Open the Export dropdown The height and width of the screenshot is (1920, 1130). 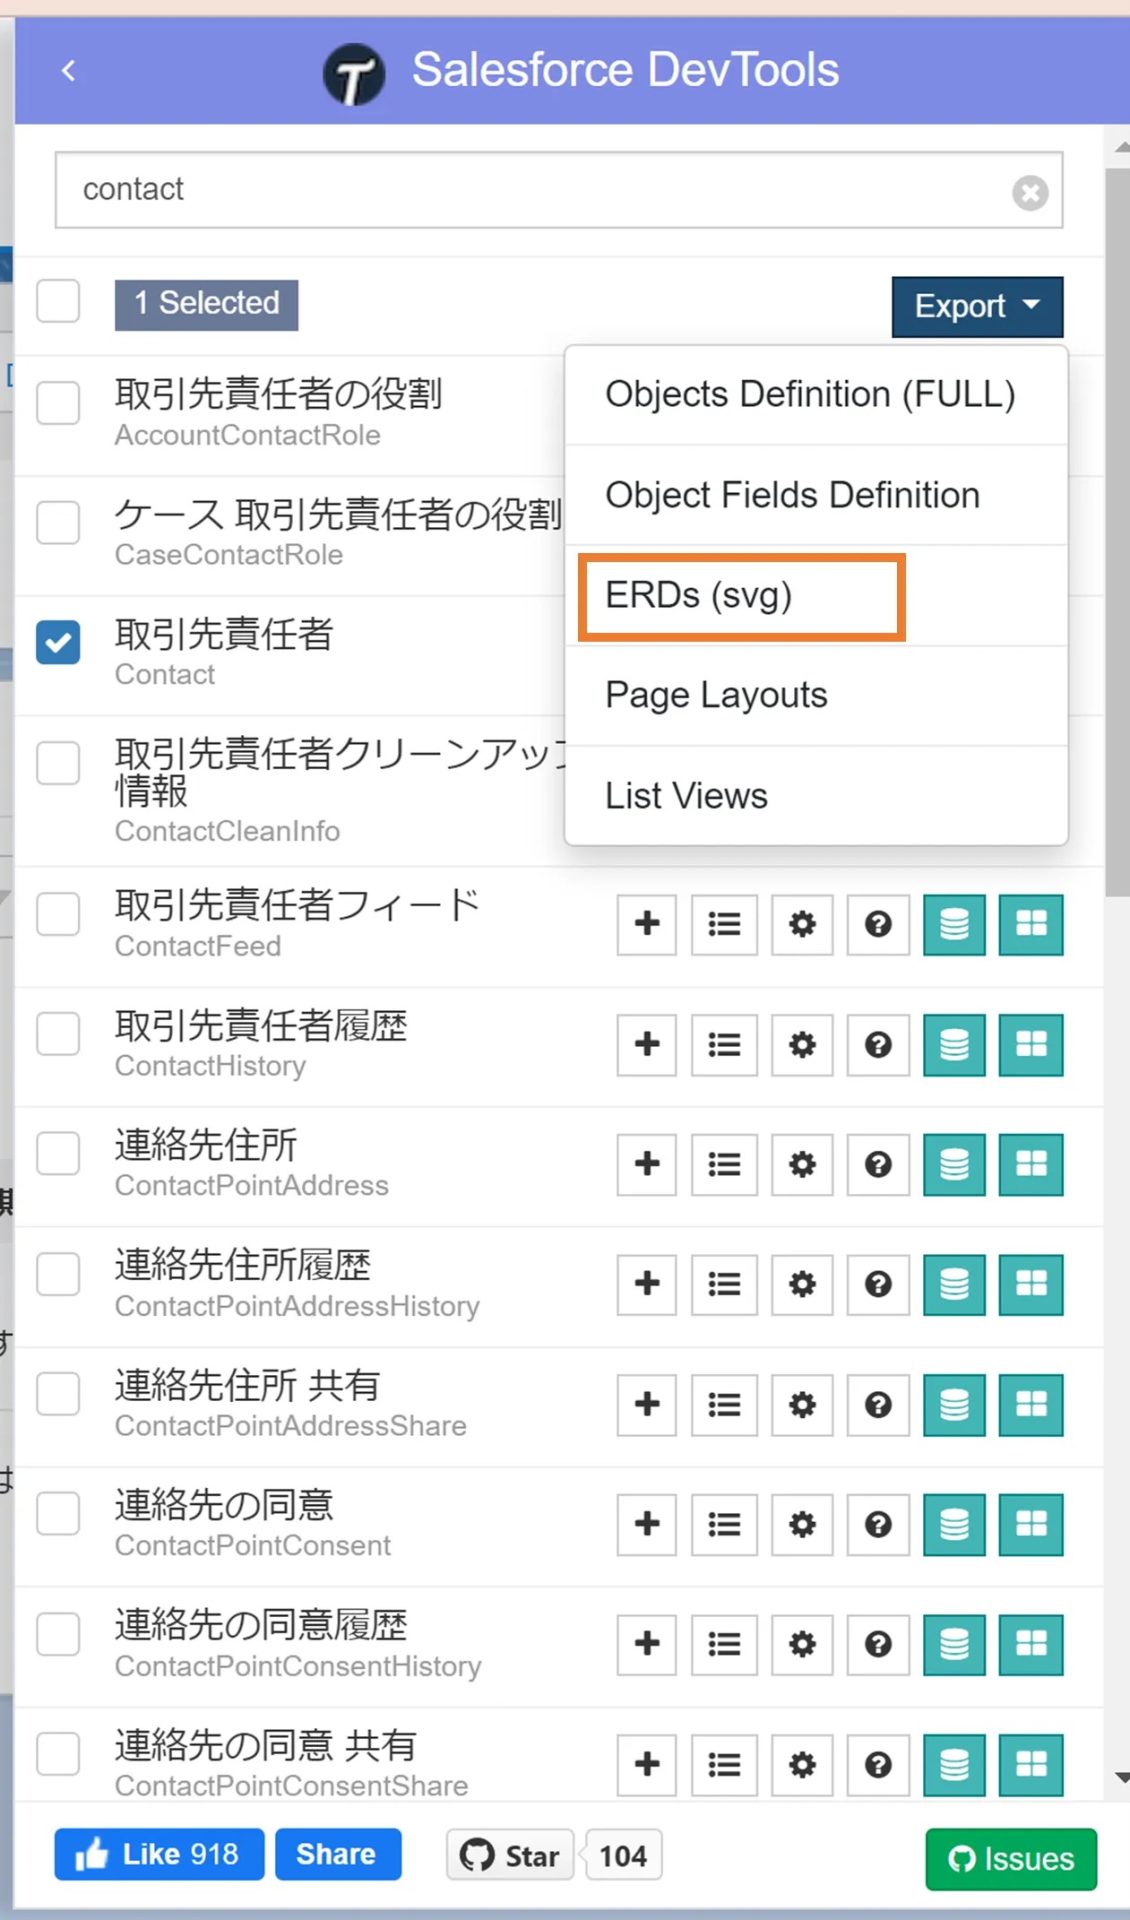pyautogui.click(x=976, y=306)
